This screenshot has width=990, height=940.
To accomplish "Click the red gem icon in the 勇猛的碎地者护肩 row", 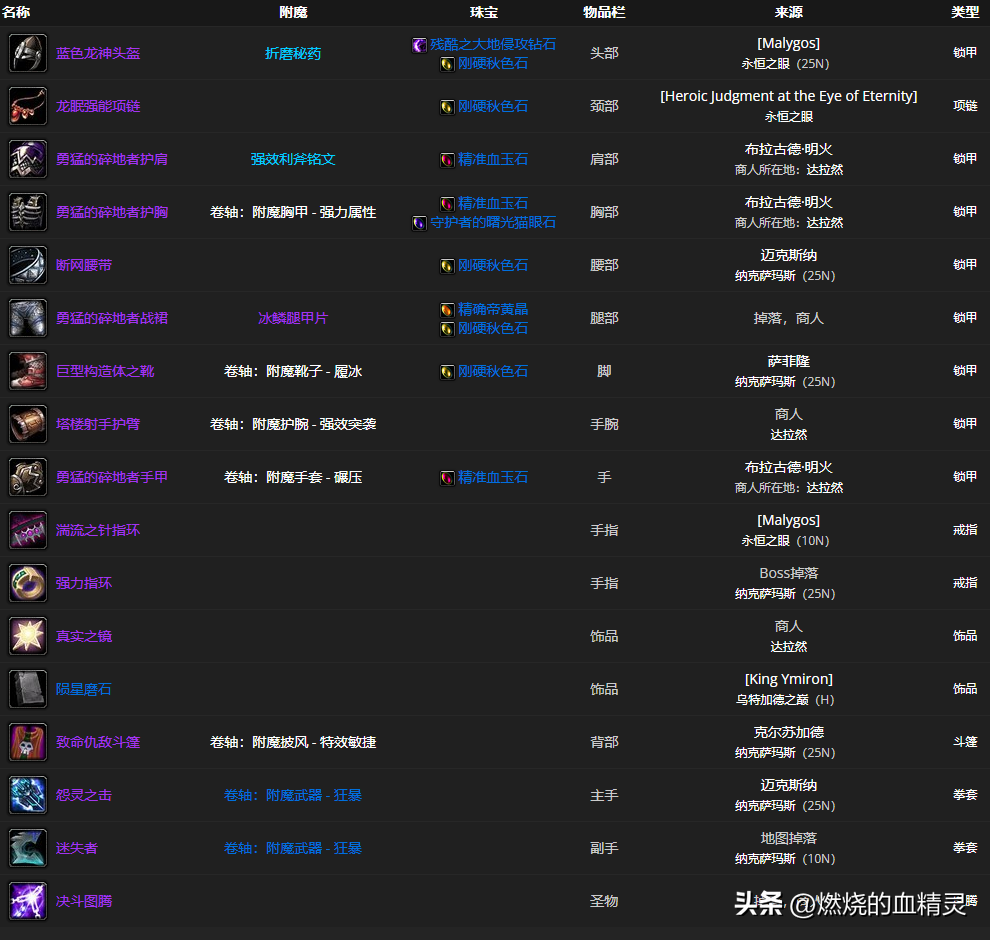I will 447,160.
